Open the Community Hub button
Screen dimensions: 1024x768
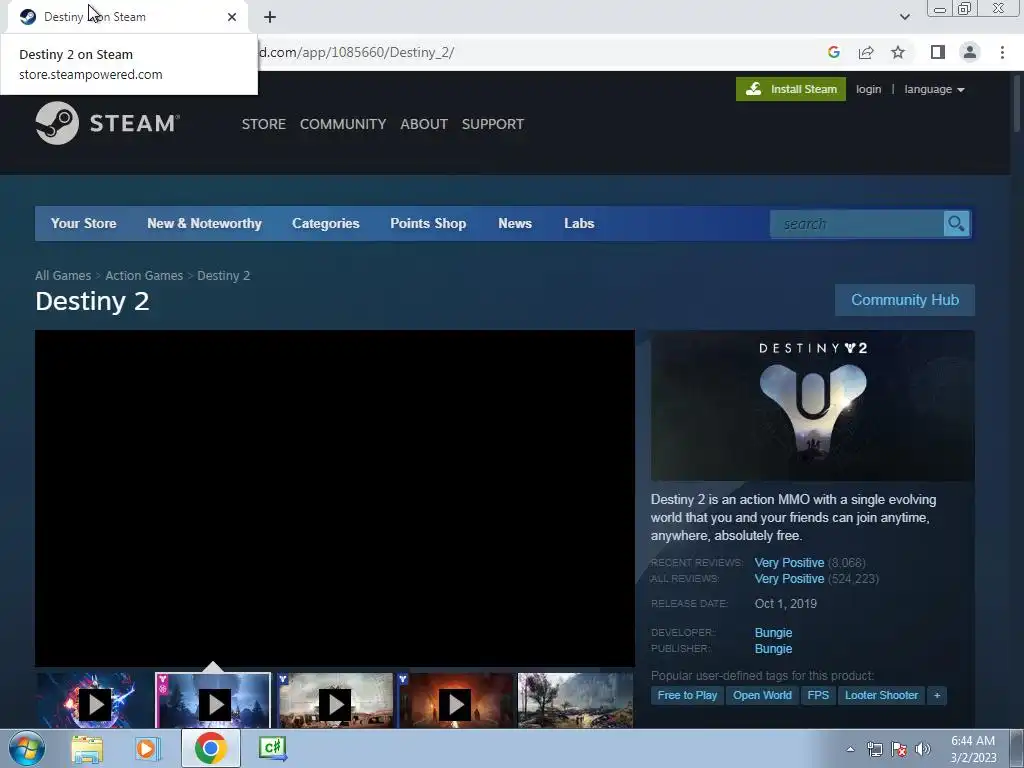[904, 300]
